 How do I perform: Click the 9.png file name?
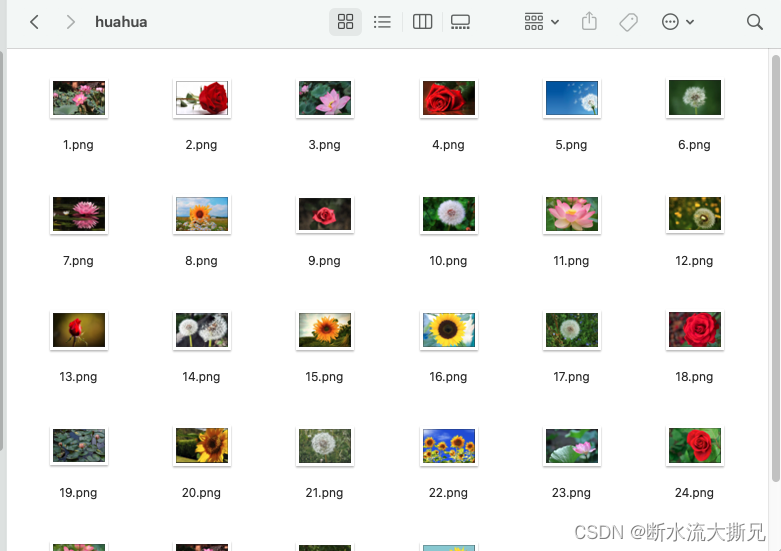pyautogui.click(x=324, y=261)
